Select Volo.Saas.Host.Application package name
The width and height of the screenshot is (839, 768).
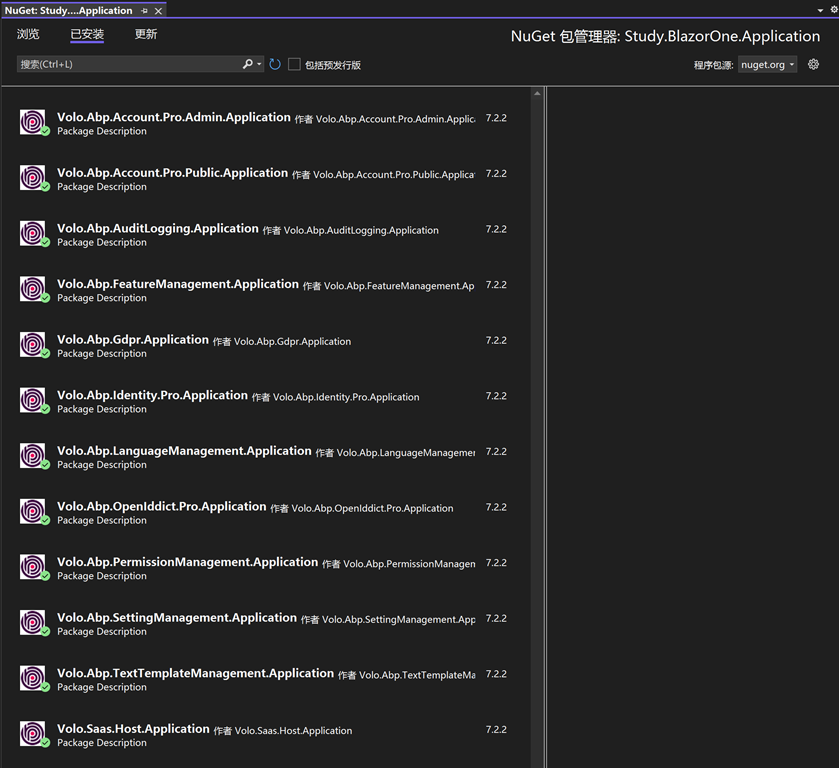(133, 729)
